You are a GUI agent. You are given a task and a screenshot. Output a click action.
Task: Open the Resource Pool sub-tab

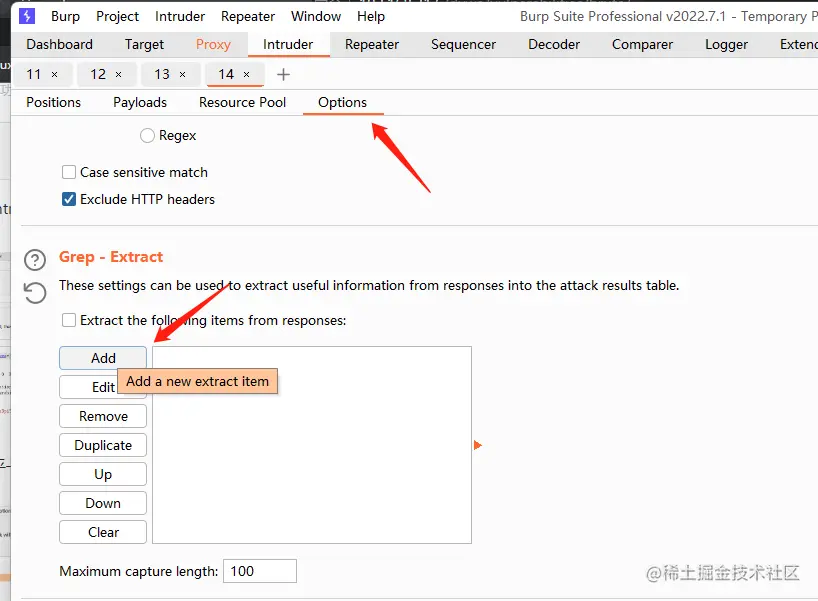(x=243, y=102)
